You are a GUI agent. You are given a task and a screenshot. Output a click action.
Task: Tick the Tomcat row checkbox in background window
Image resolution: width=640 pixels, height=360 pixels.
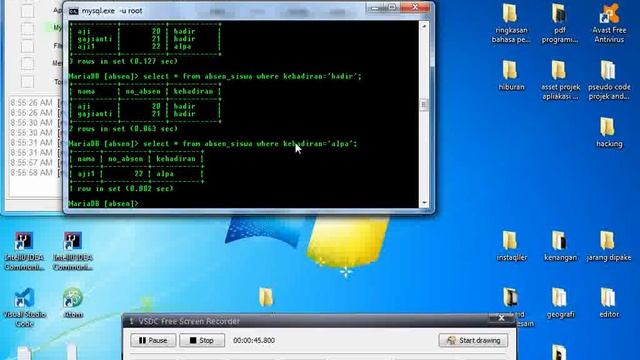27,82
